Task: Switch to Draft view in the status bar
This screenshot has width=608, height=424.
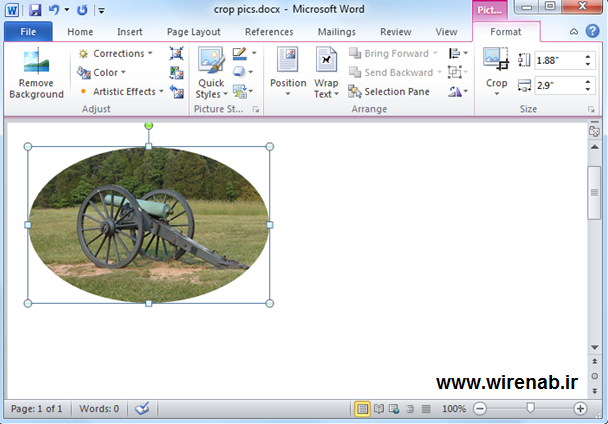Action: coord(426,409)
